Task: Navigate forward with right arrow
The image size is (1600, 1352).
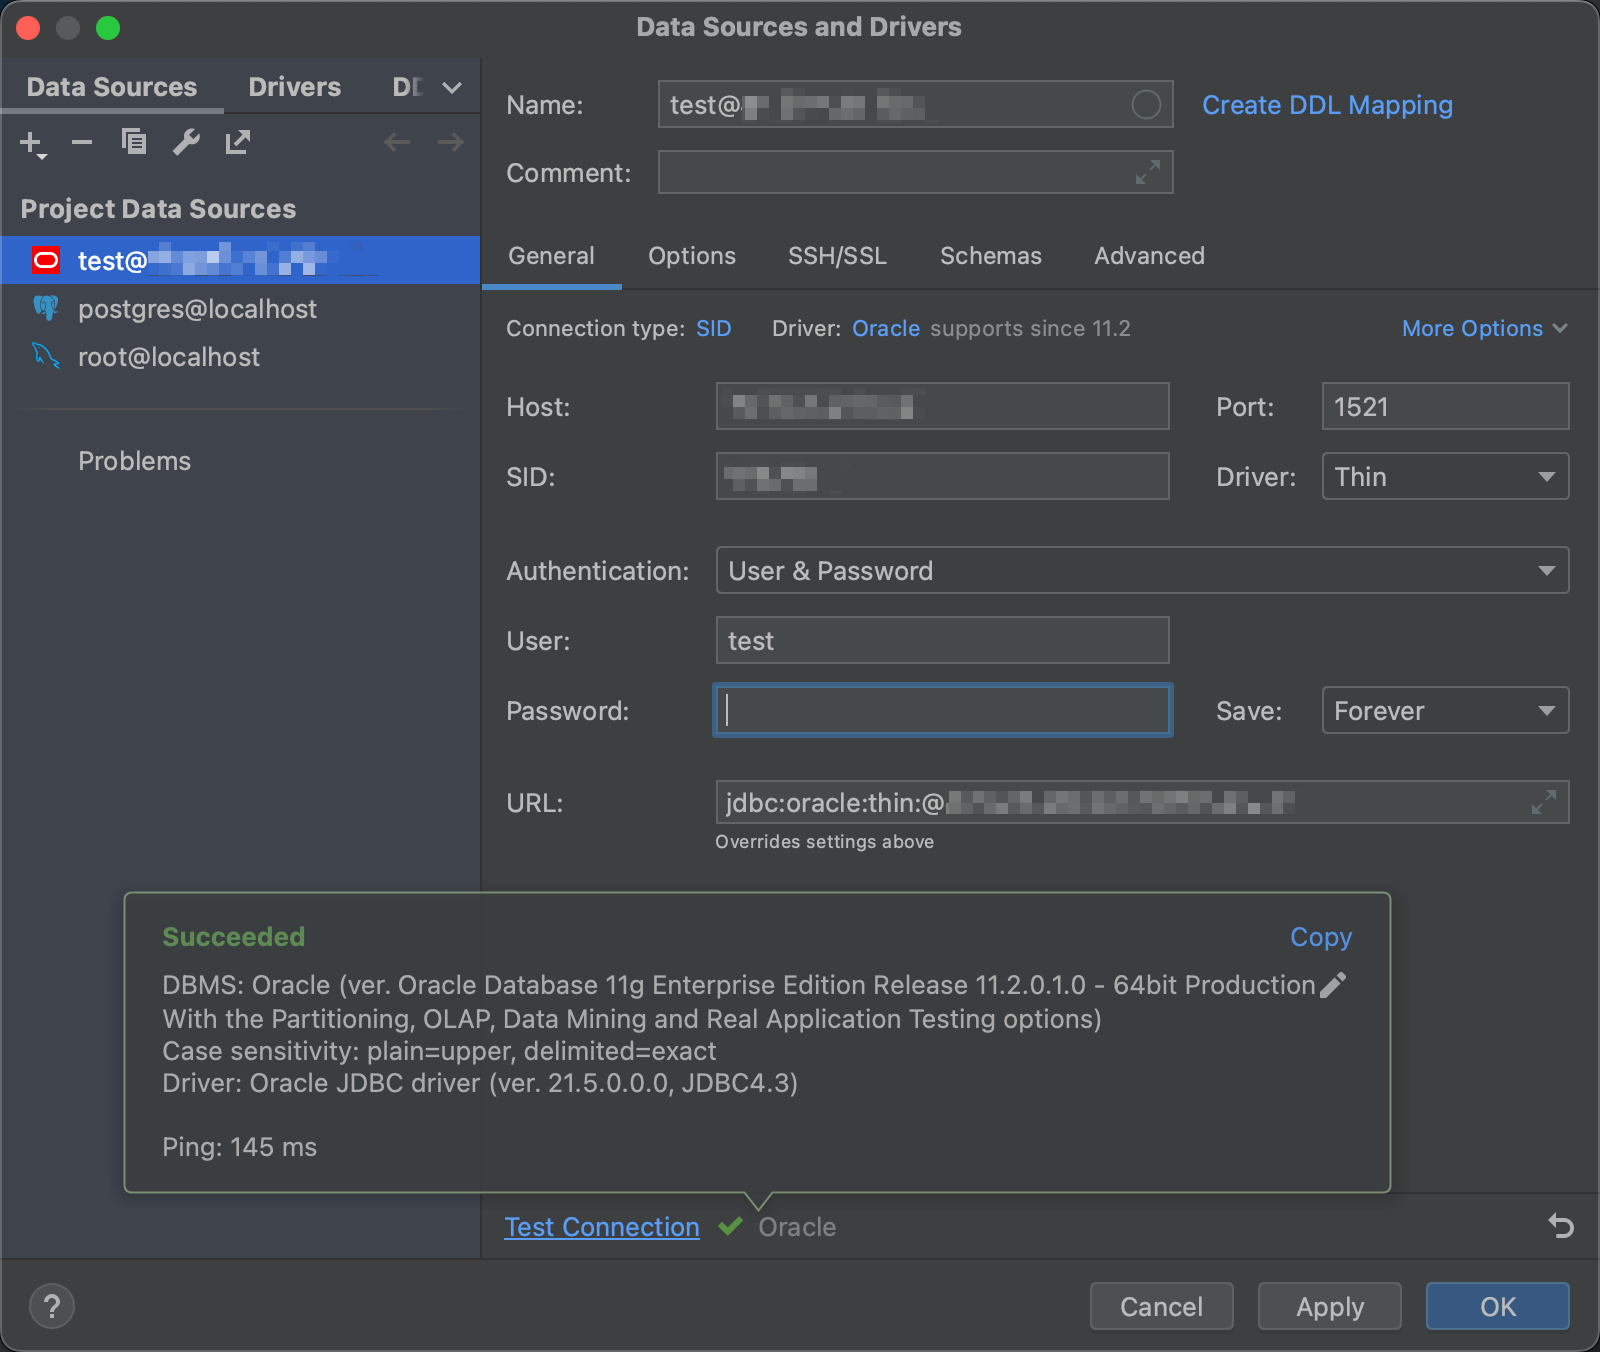Action: (450, 143)
